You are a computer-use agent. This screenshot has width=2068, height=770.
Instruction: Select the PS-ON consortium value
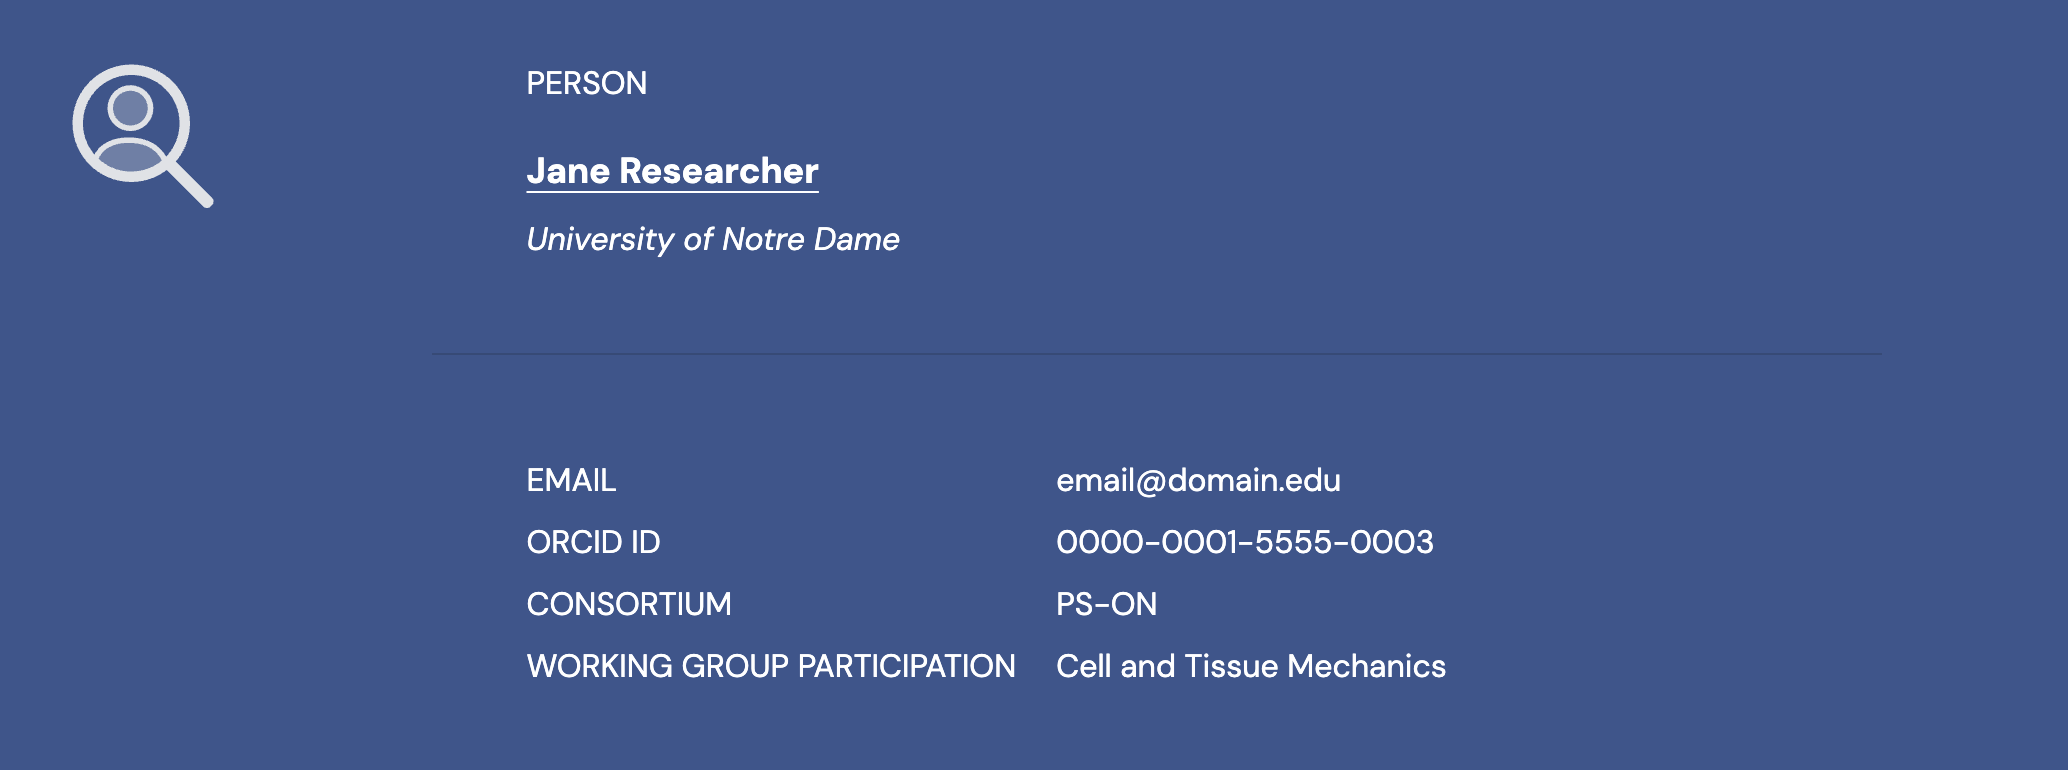pos(1106,605)
